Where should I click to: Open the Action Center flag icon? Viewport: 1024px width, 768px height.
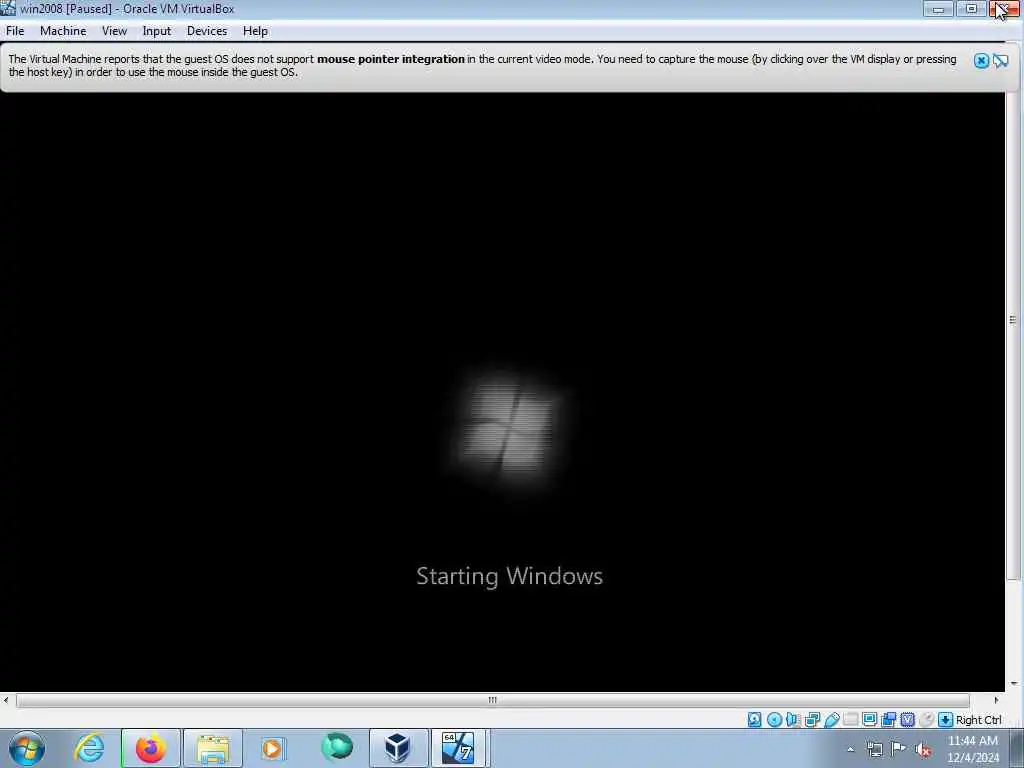coord(899,749)
